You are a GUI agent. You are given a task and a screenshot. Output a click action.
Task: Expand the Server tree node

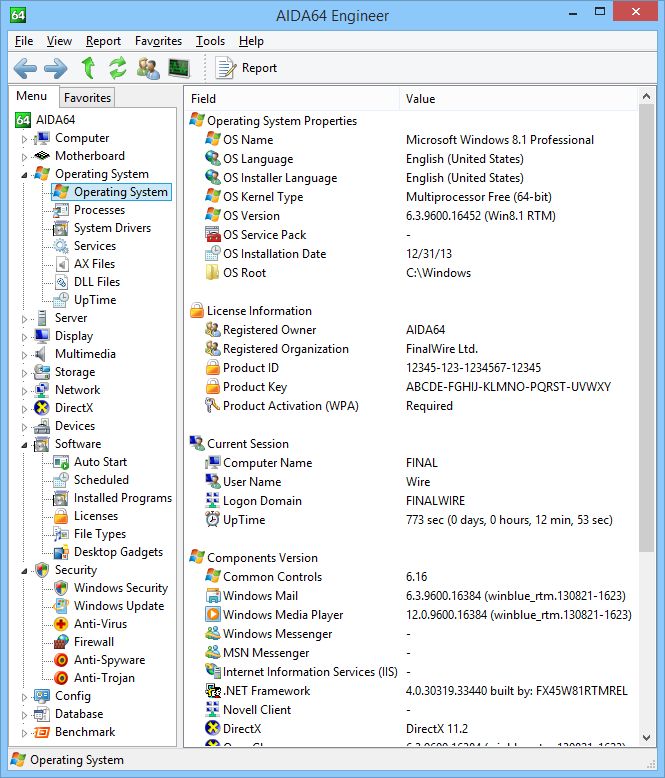(x=24, y=319)
